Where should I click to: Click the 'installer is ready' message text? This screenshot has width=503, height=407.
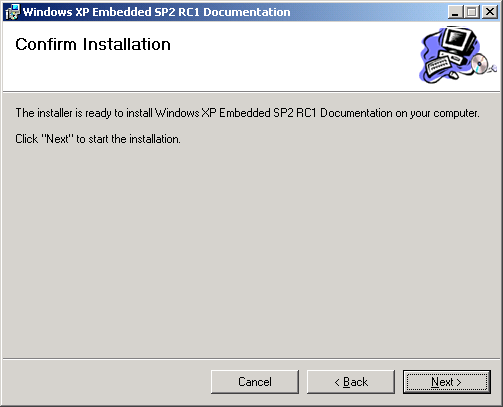[247, 113]
